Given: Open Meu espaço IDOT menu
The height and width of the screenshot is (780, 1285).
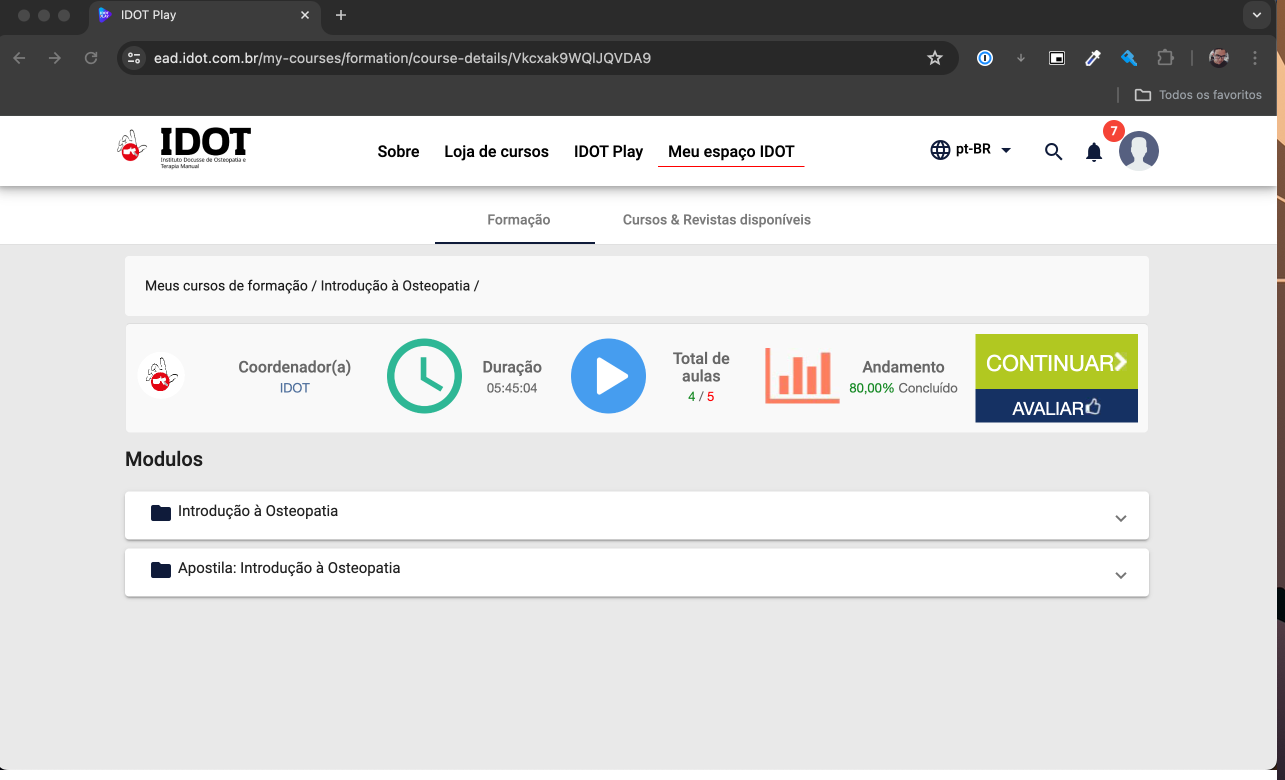Looking at the screenshot, I should coord(731,152).
